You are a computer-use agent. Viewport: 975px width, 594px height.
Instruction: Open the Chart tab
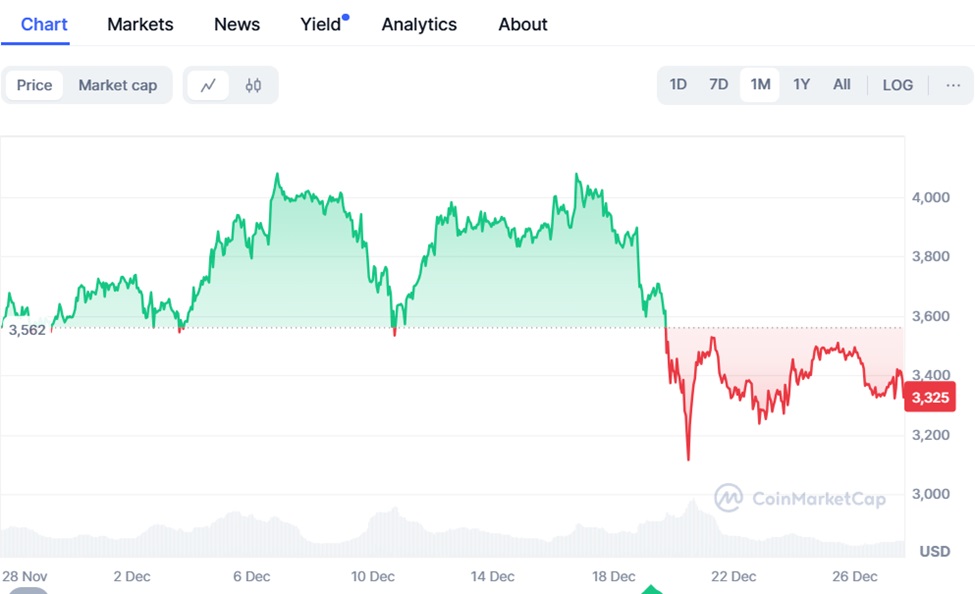click(44, 24)
